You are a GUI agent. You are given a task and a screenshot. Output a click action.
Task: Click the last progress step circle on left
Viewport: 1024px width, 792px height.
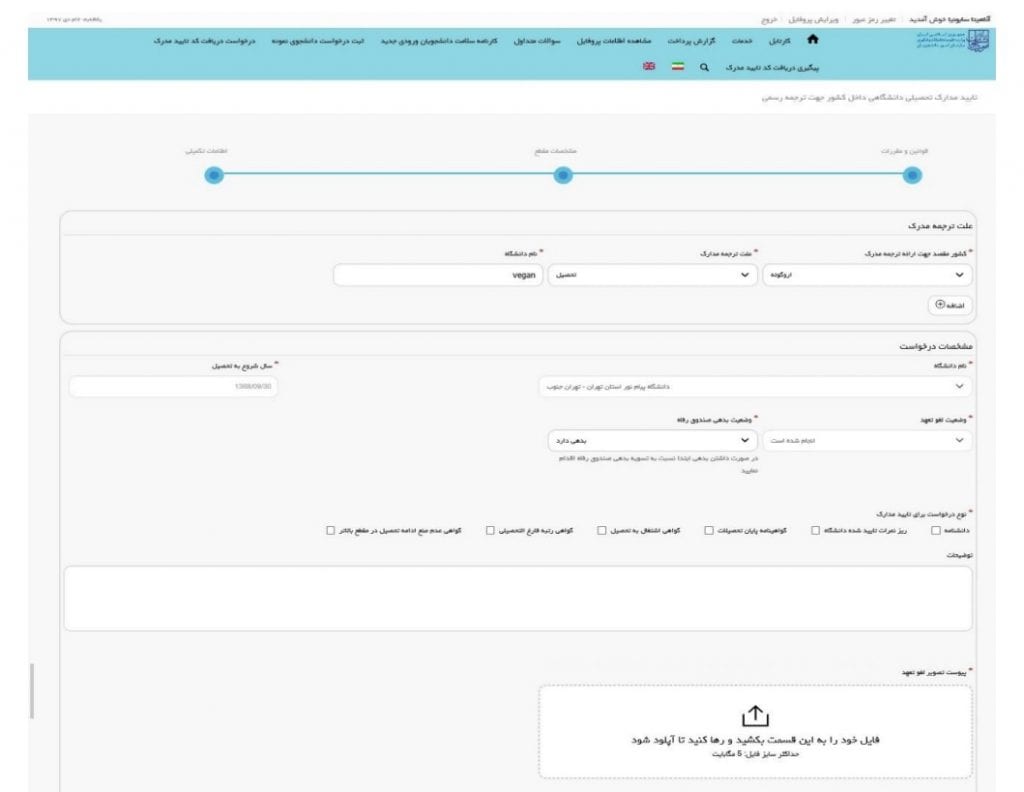tap(213, 175)
